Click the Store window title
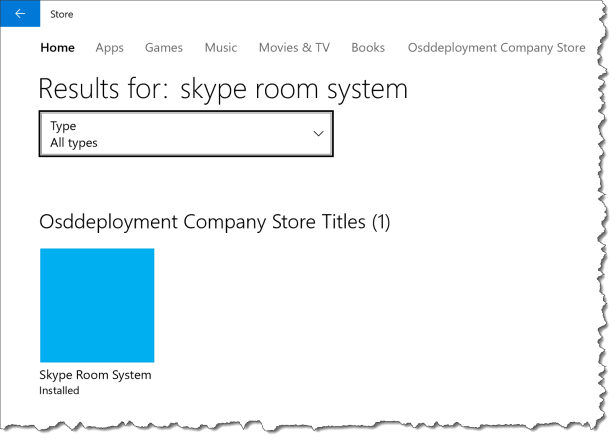616x440 pixels. (x=62, y=14)
